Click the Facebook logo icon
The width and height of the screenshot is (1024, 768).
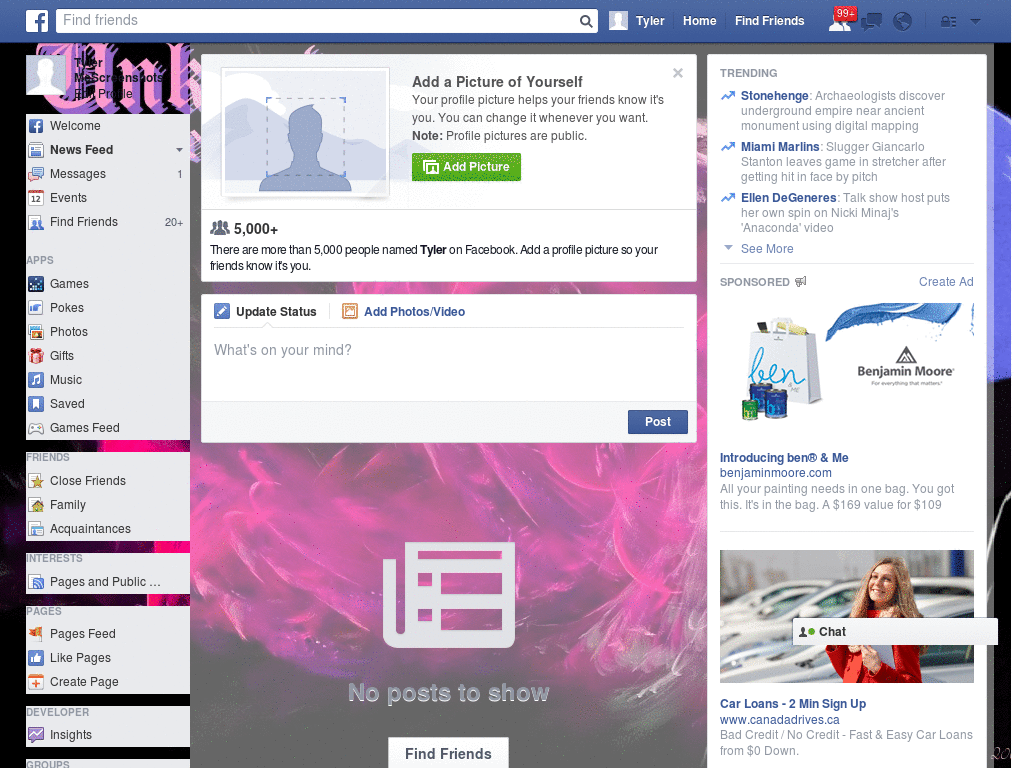pos(37,21)
